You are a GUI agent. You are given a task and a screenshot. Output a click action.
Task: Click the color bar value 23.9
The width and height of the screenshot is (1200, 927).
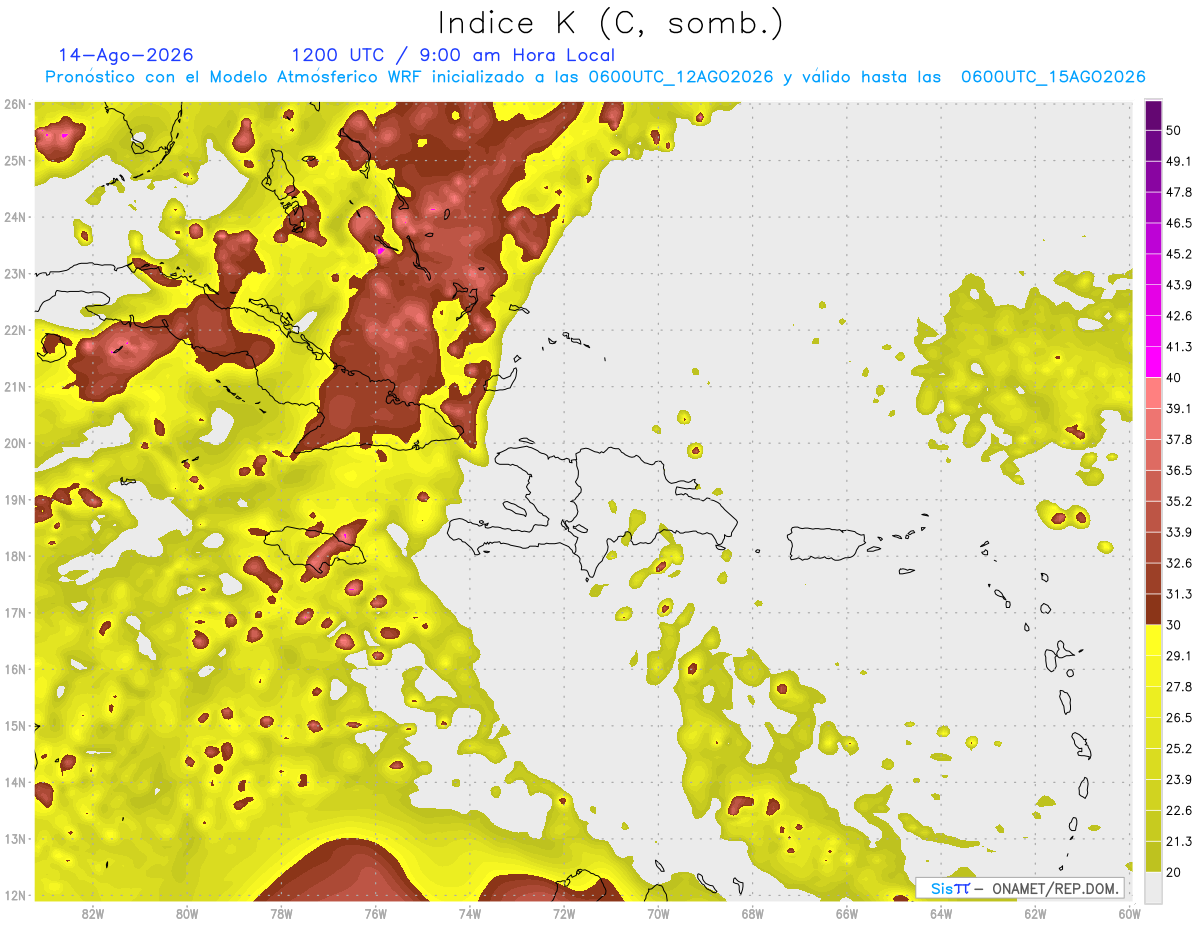[x=1179, y=779]
